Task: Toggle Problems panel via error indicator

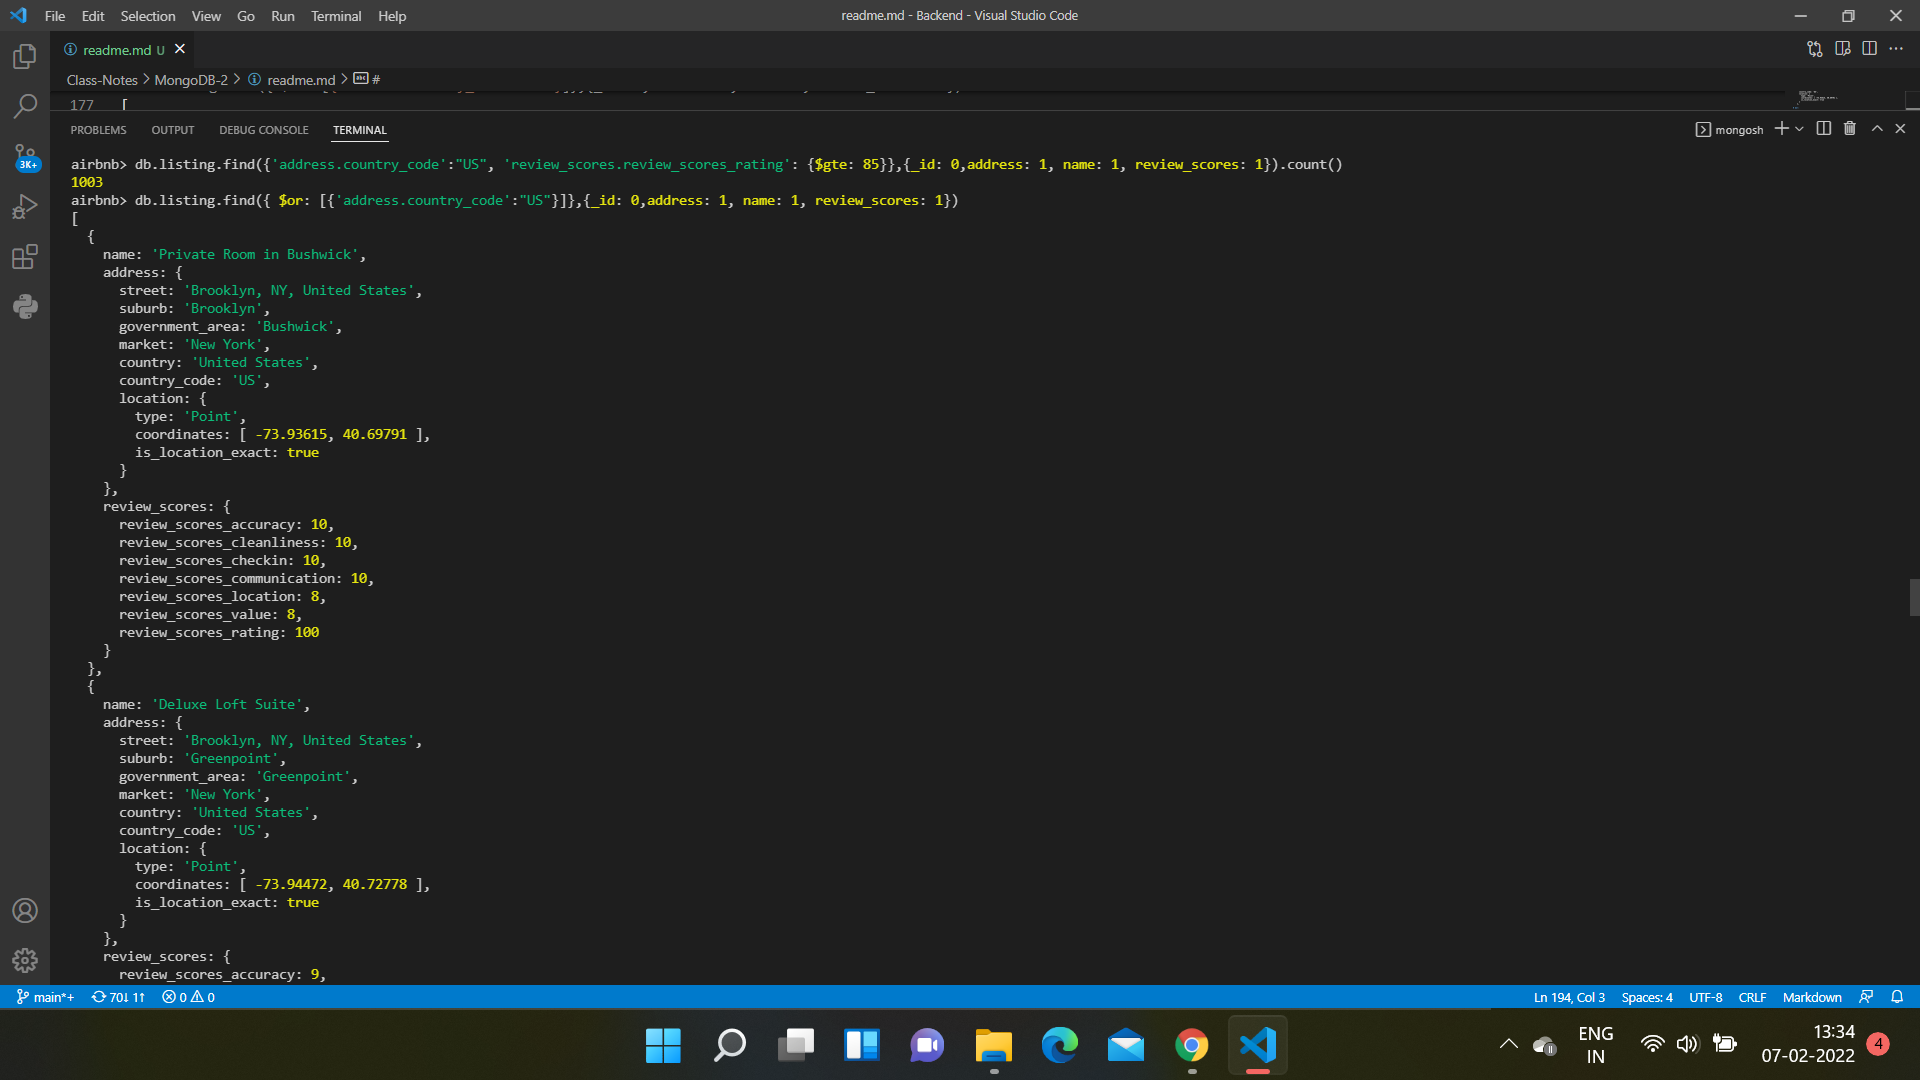Action: tap(187, 997)
